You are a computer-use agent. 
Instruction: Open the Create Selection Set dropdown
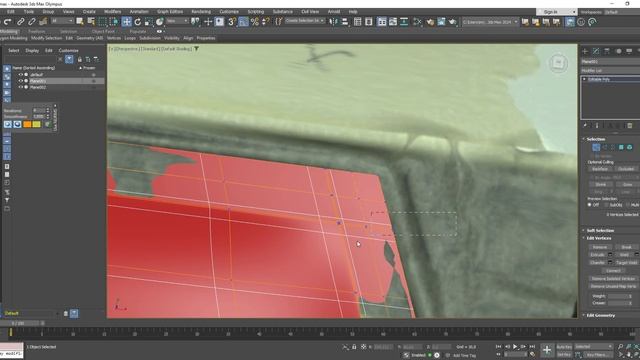point(304,21)
